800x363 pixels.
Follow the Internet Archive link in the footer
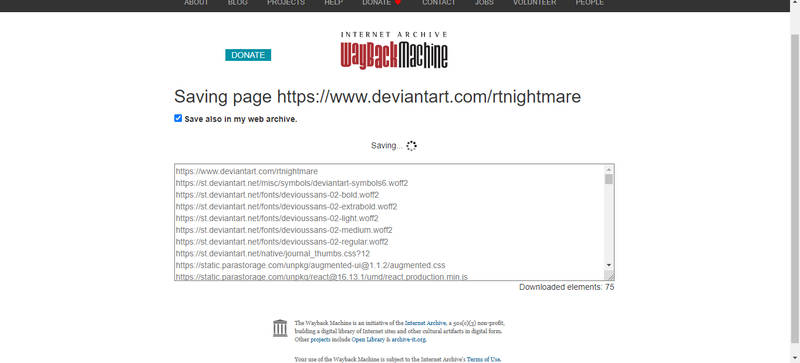click(x=425, y=323)
